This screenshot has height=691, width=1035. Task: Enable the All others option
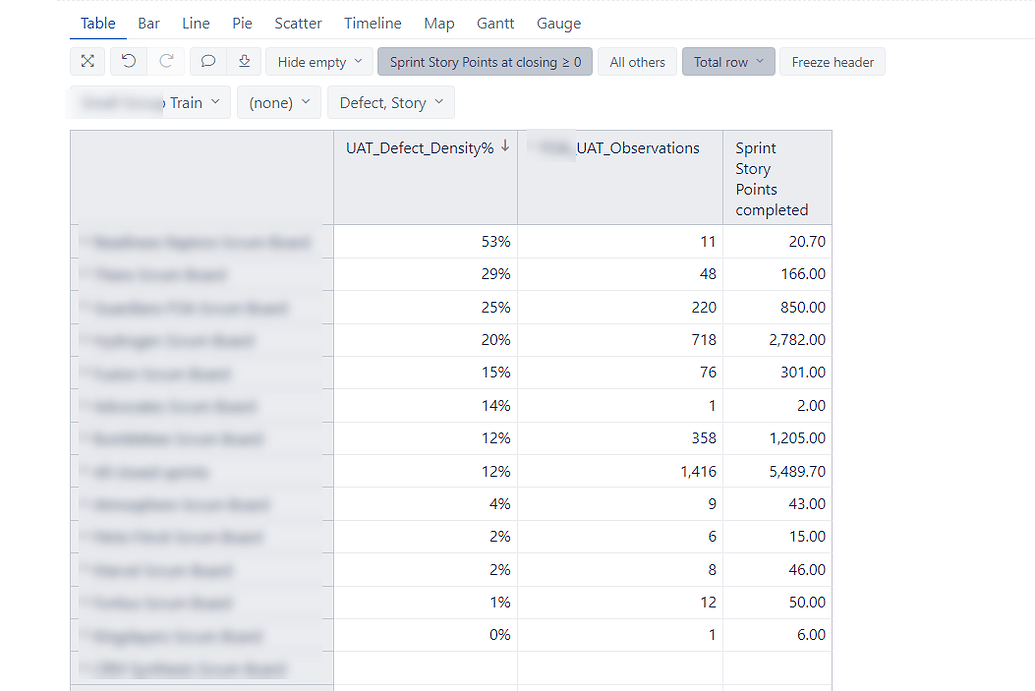637,61
